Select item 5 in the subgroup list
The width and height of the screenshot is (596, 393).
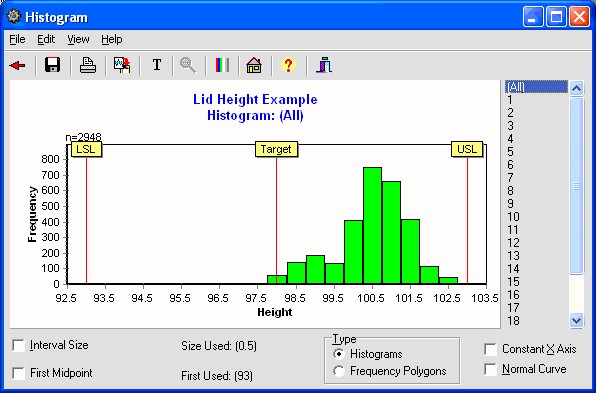[536, 152]
